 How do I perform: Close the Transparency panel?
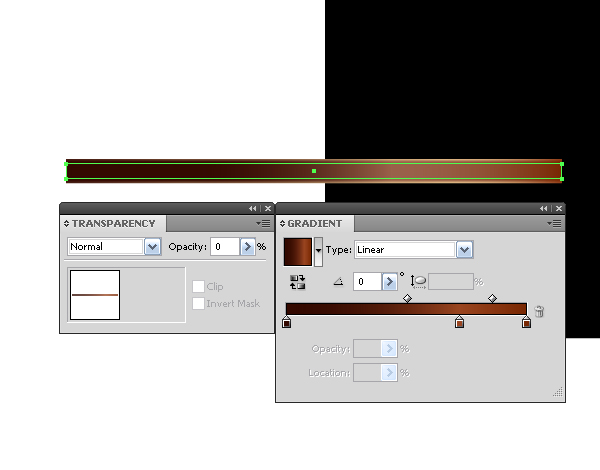268,209
